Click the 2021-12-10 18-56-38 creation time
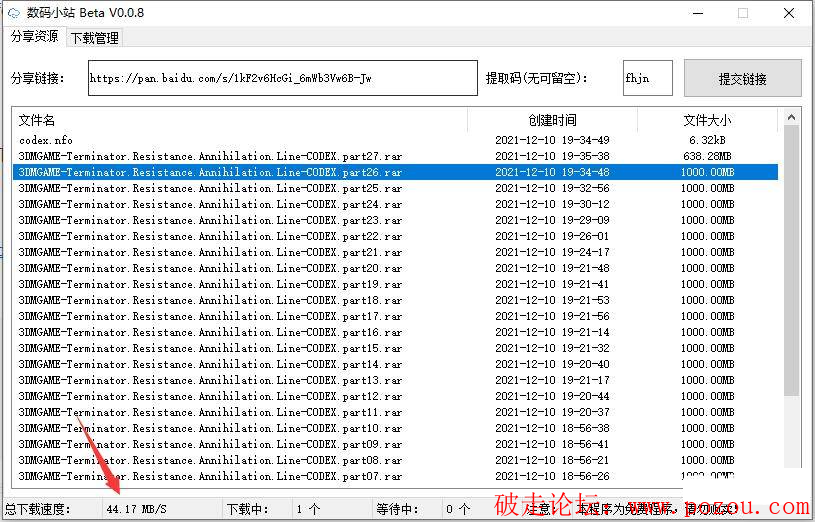Image resolution: width=815 pixels, height=522 pixels. click(x=552, y=428)
